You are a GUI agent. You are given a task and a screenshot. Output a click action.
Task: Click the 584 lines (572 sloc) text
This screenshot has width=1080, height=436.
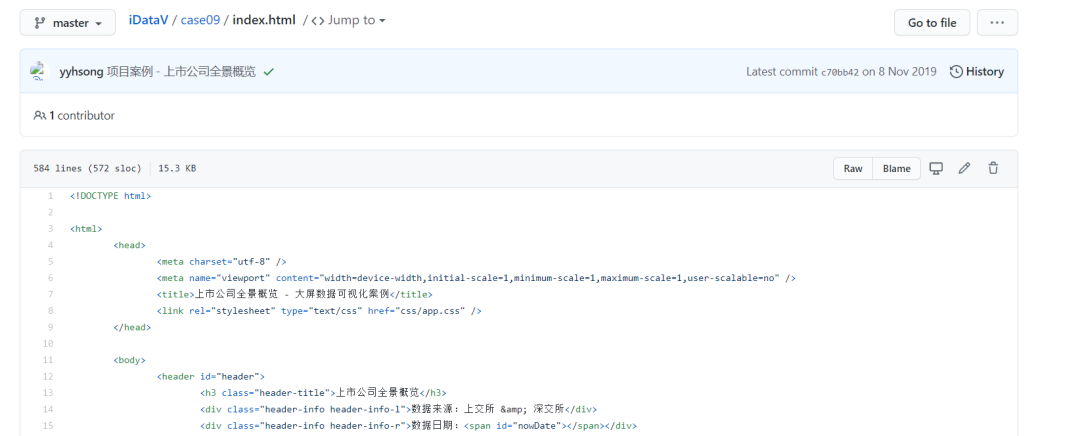click(x=87, y=169)
